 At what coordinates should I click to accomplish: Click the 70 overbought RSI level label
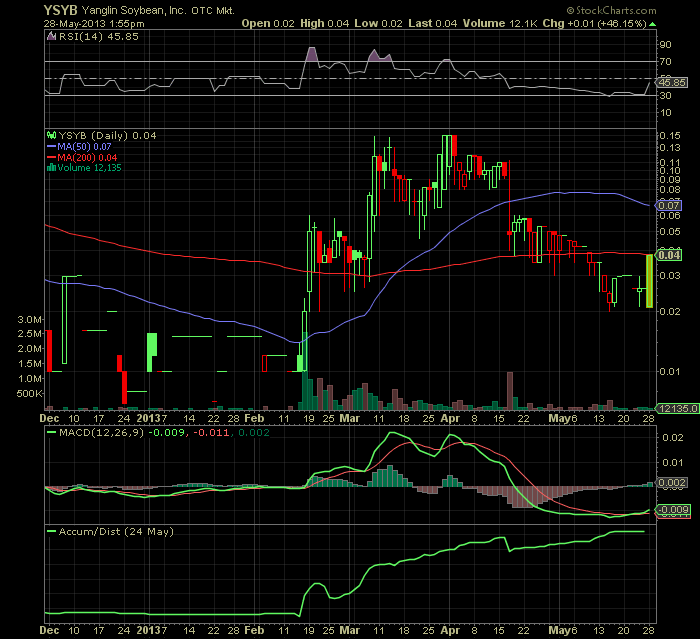pyautogui.click(x=666, y=62)
